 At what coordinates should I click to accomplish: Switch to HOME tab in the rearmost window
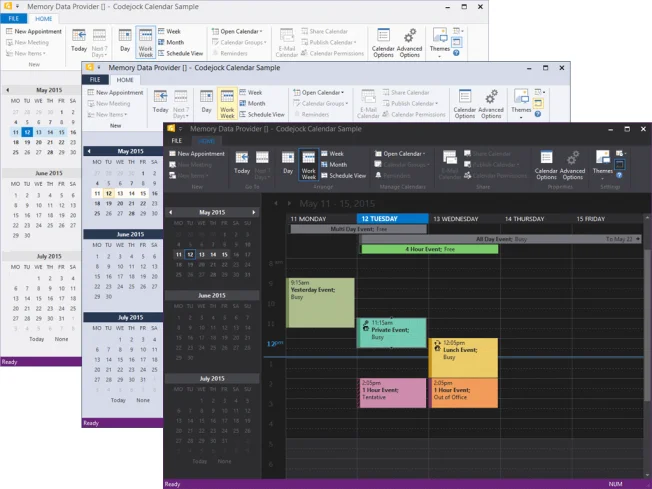(x=43, y=19)
